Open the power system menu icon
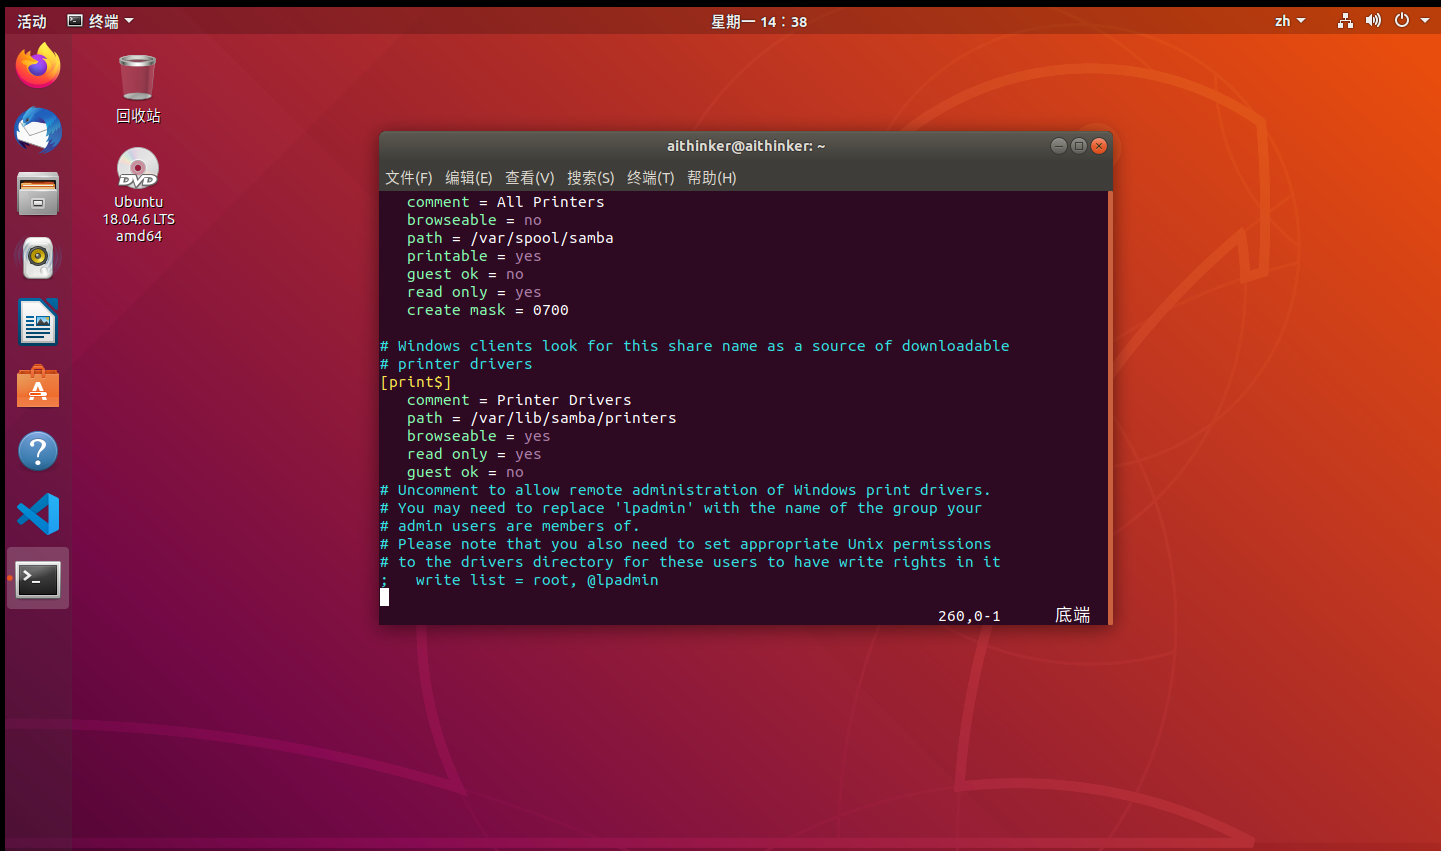 pos(1402,21)
